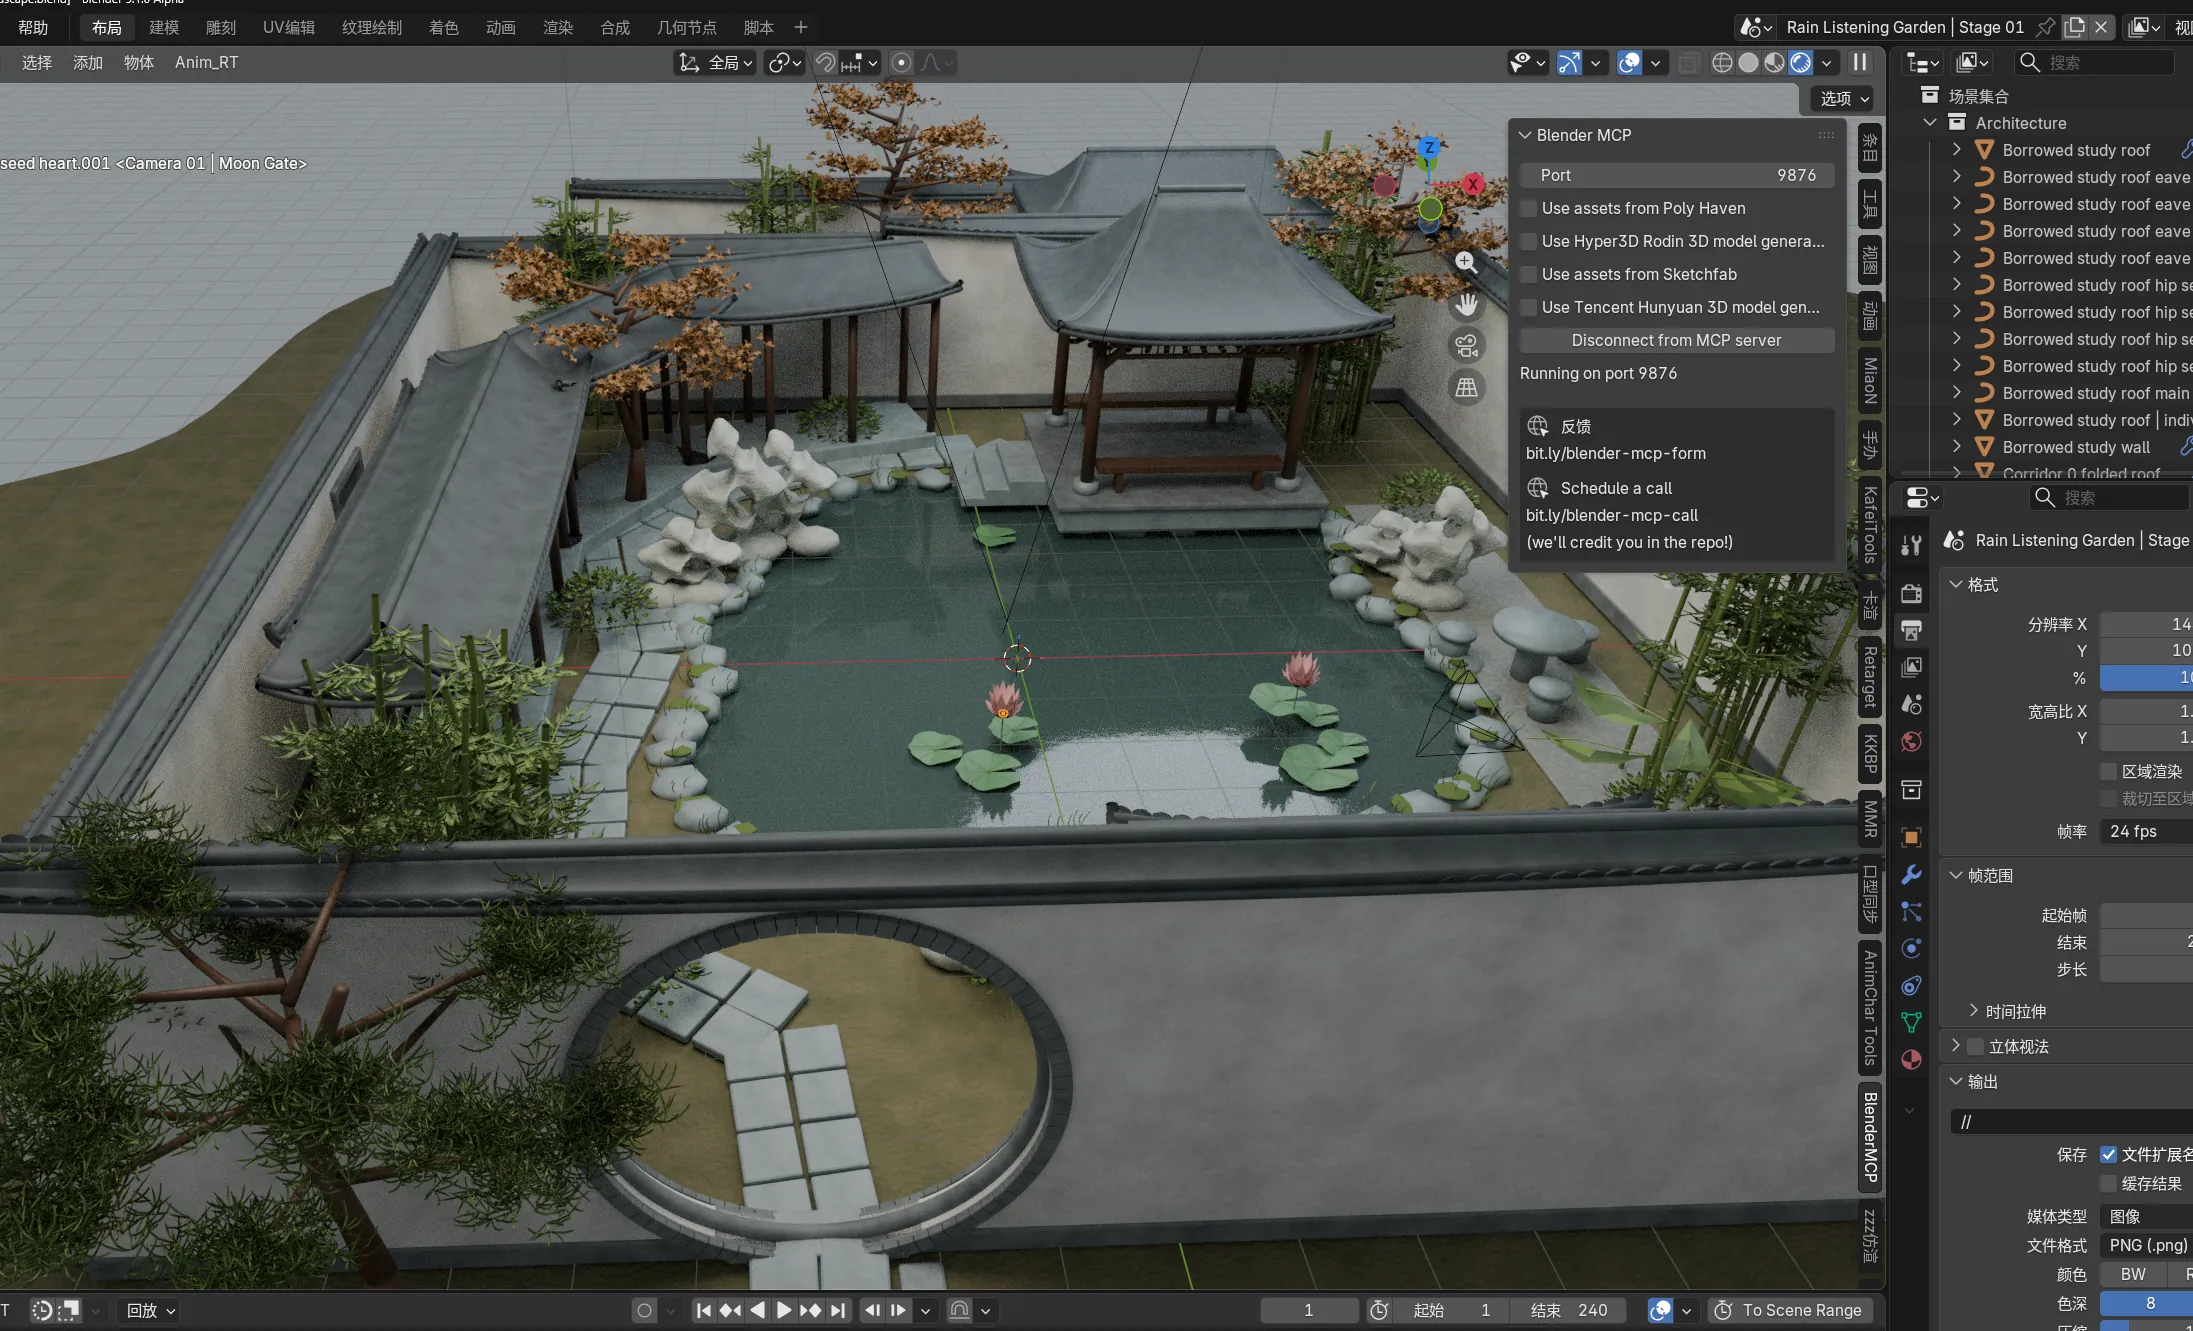Switch to the UV编辑 workspace tab
The image size is (2193, 1331).
click(289, 27)
